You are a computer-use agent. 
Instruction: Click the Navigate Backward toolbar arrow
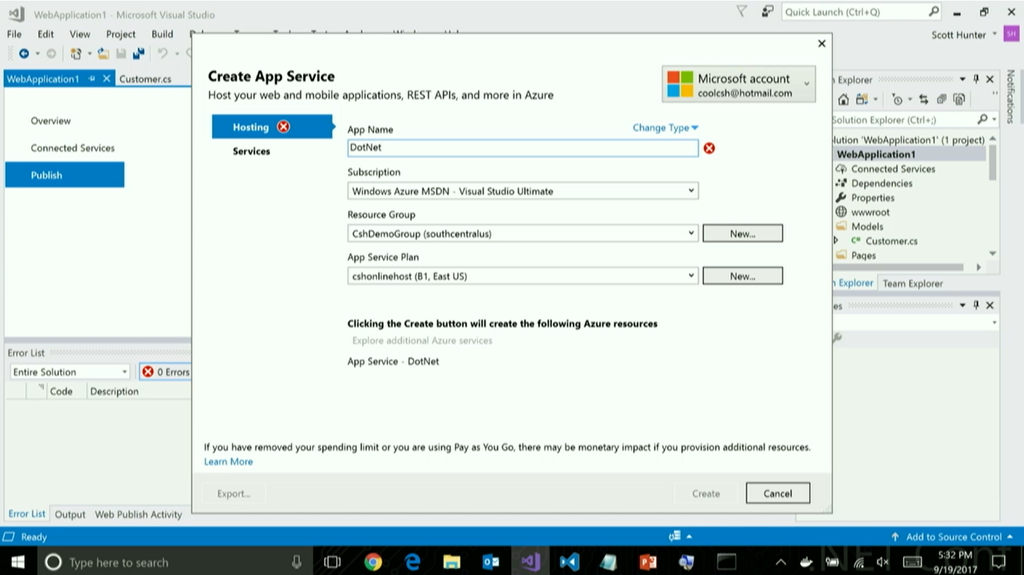tap(23, 53)
